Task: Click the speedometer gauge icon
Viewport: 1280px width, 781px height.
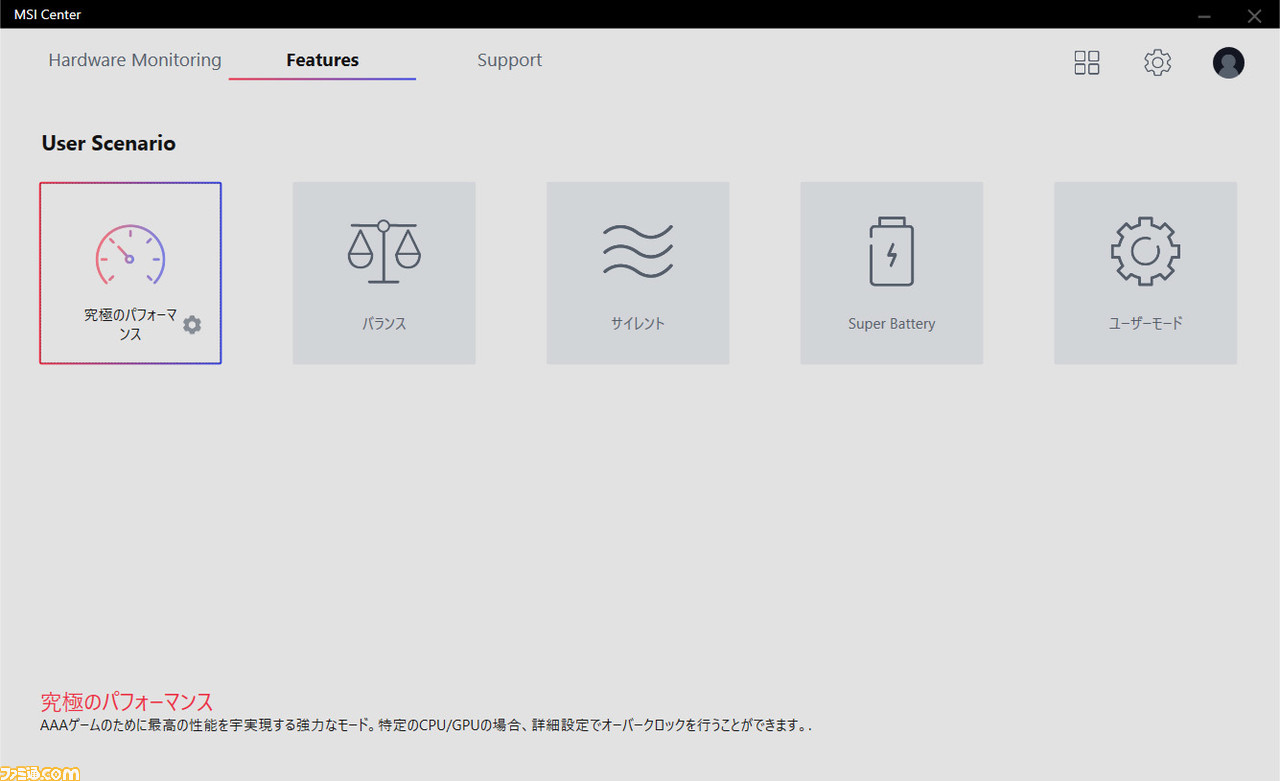Action: tap(130, 255)
